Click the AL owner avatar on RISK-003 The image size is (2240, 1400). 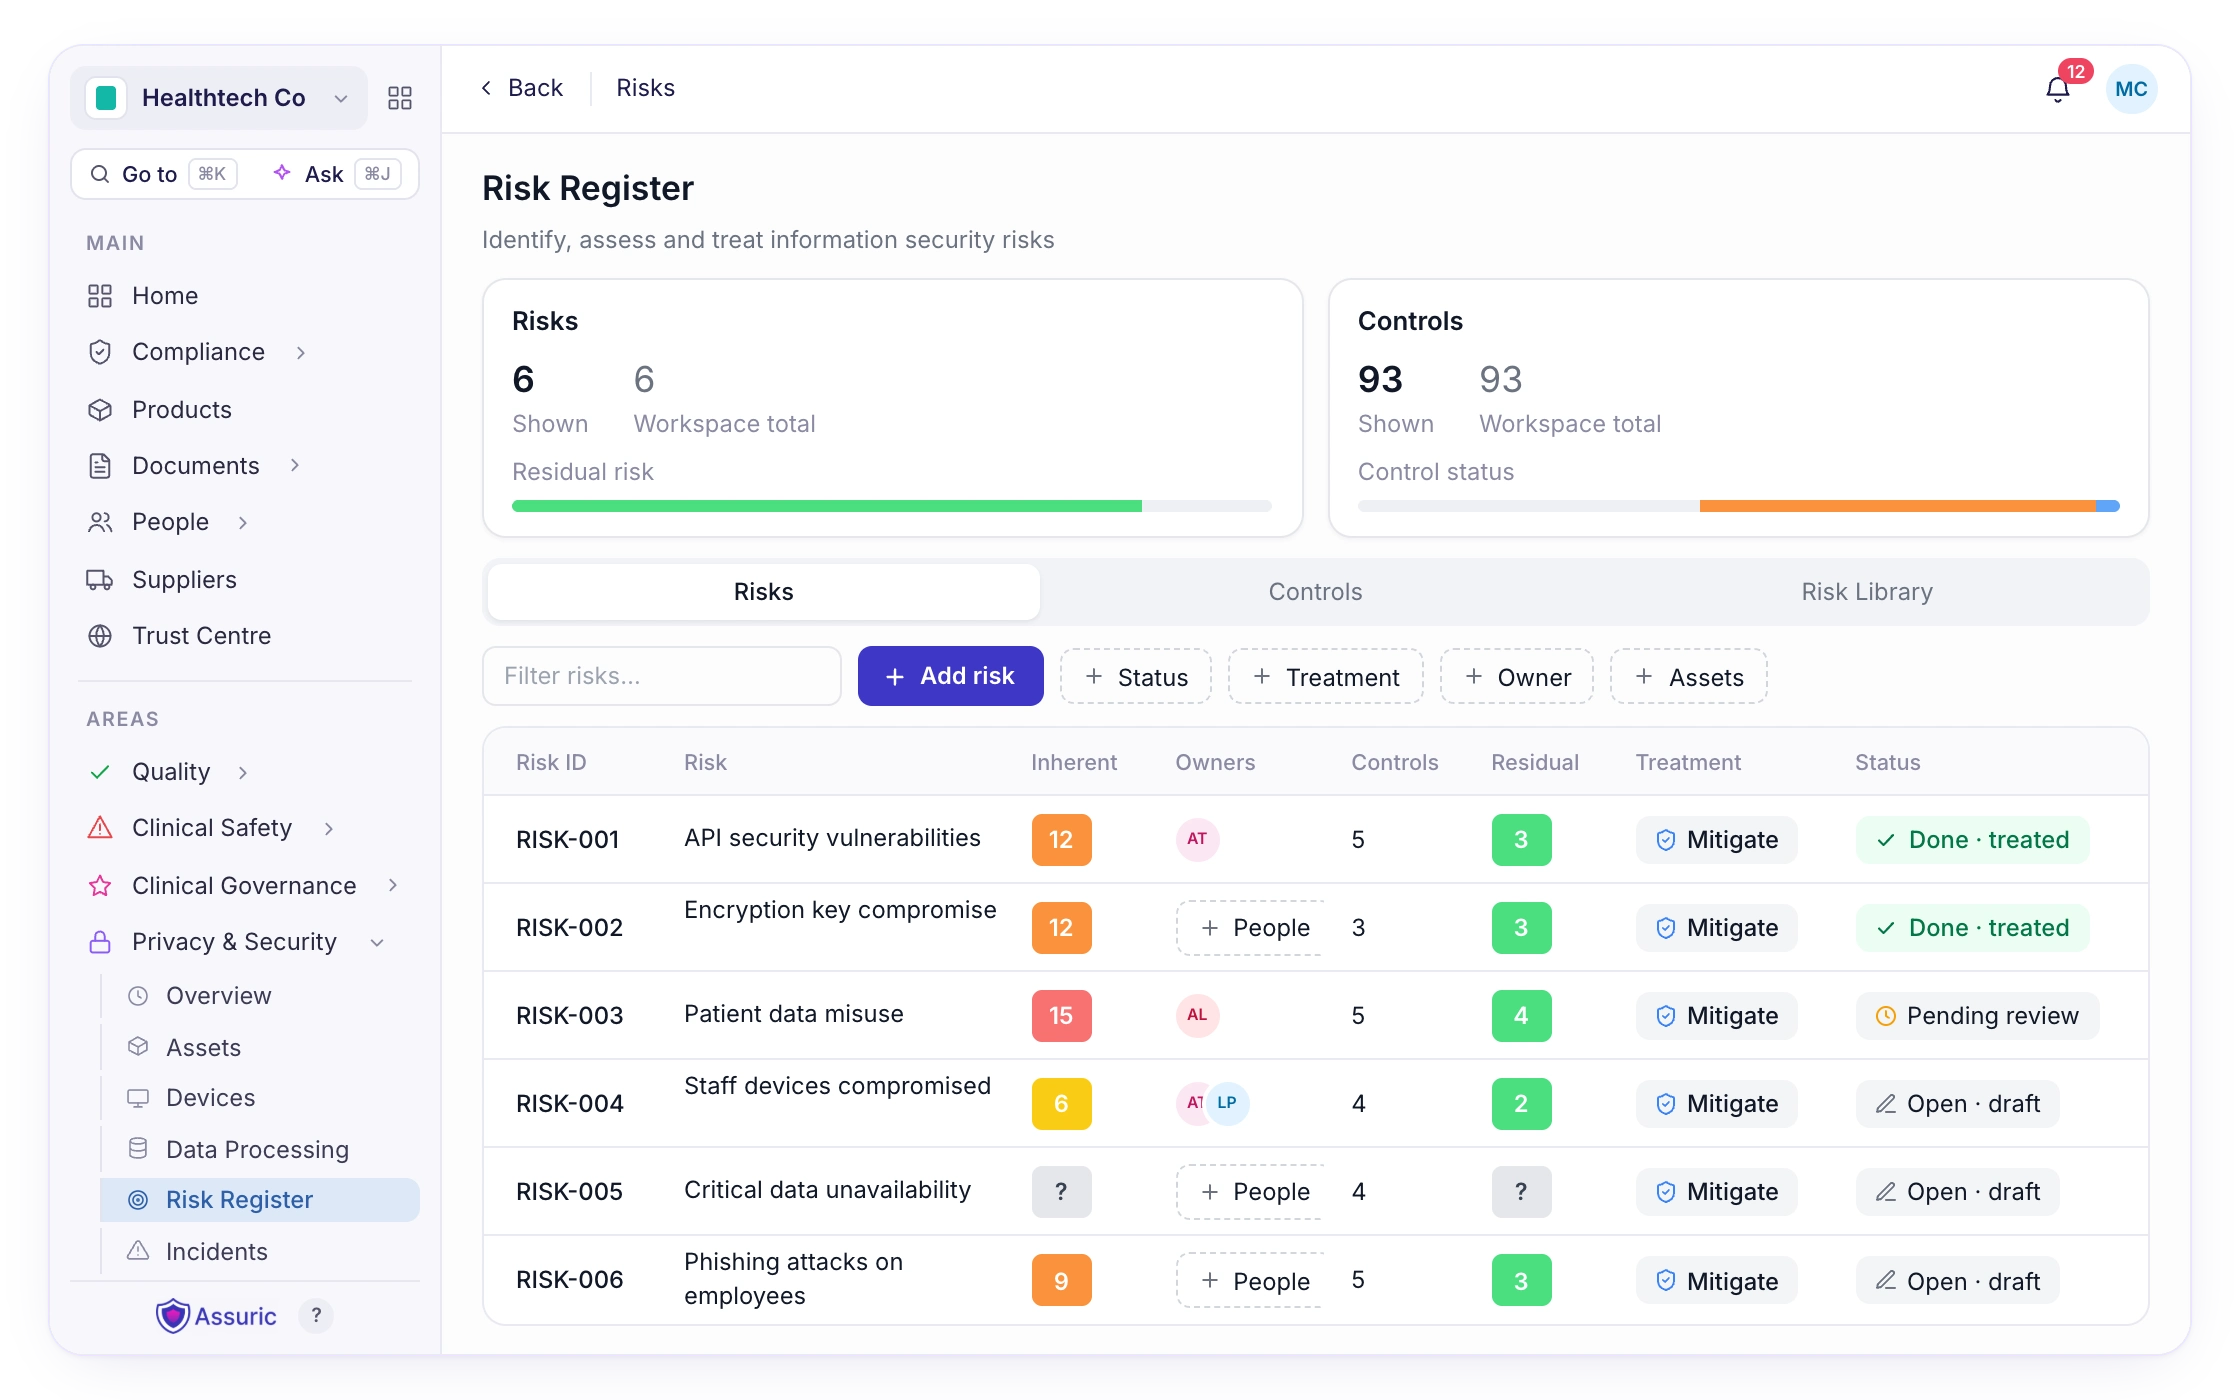click(1197, 1015)
